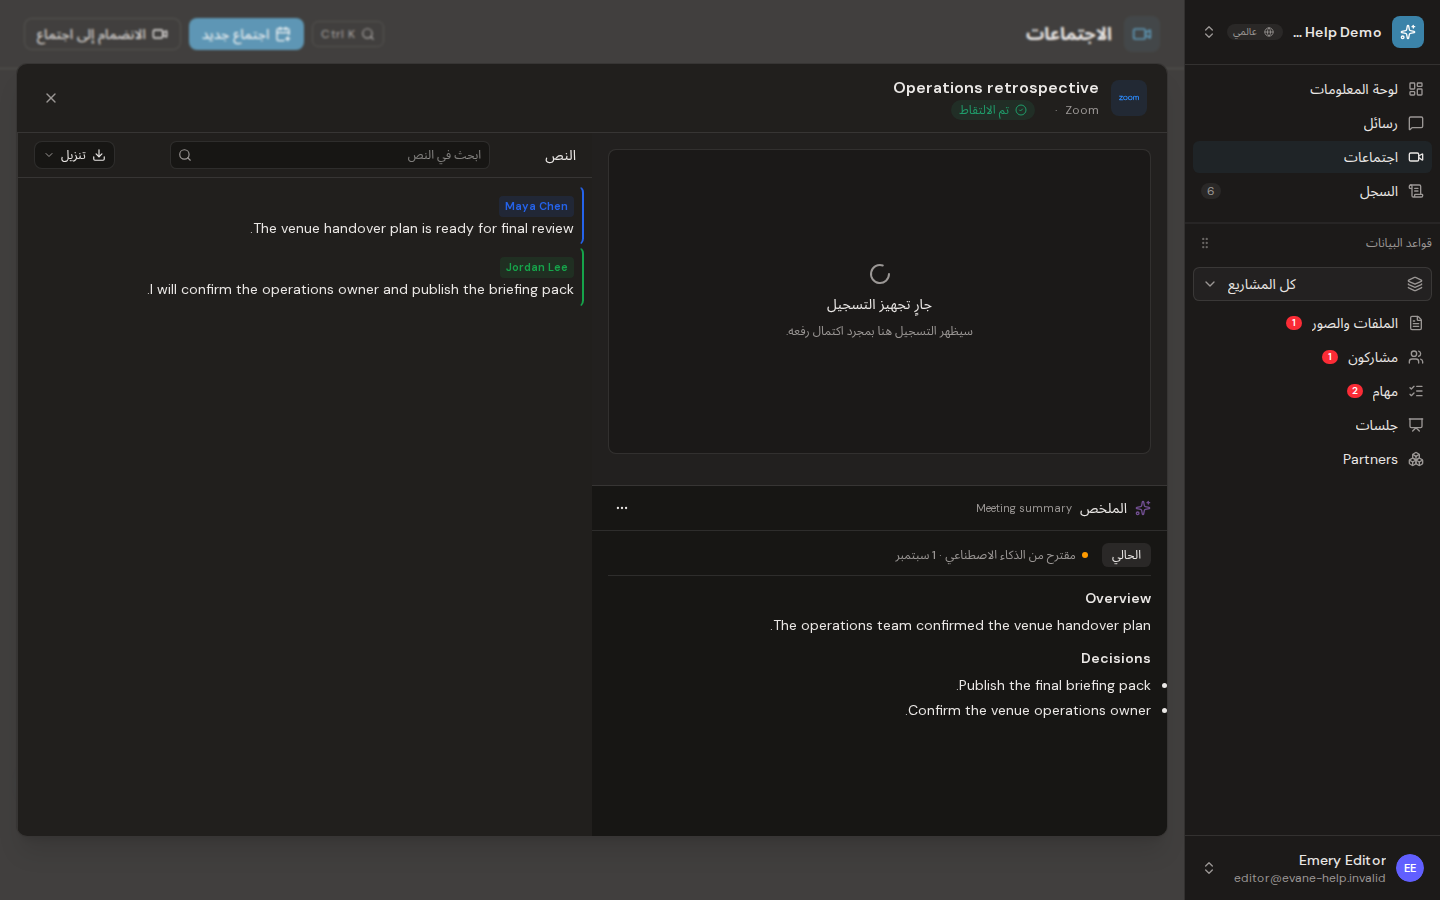This screenshot has height=900, width=1440.
Task: Select the operations owner briefing pack transcript line
Action: (x=361, y=289)
